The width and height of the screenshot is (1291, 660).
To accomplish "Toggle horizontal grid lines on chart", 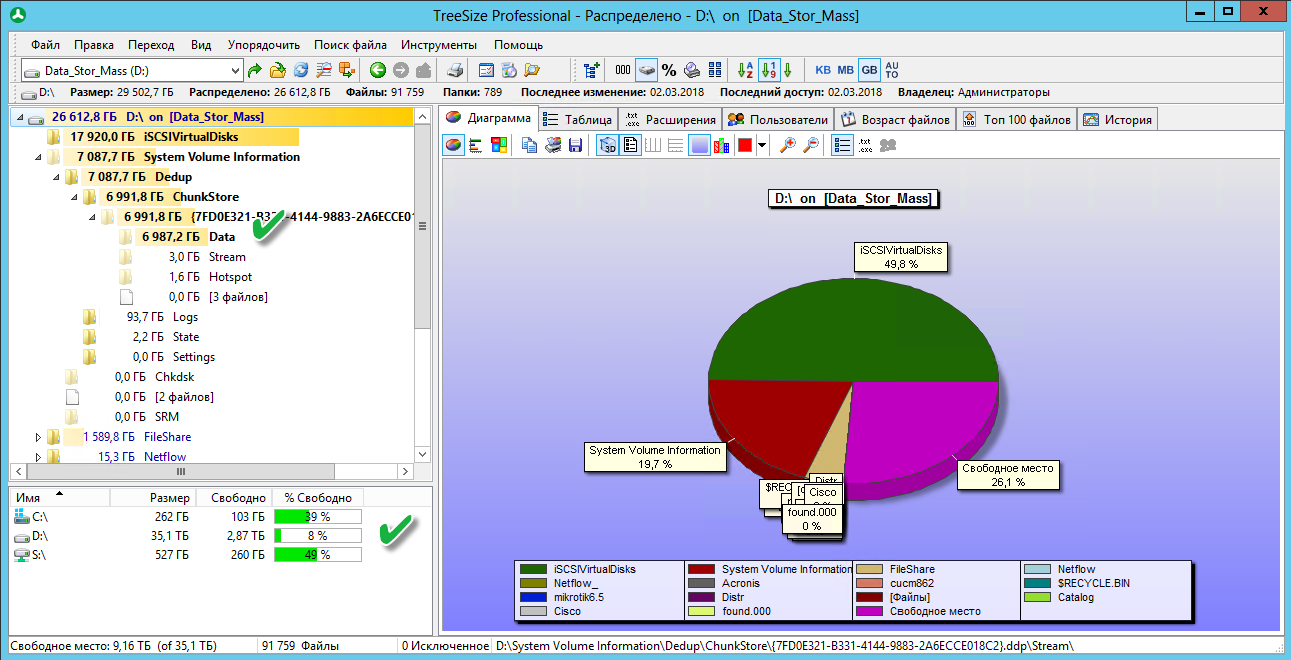I will point(677,145).
